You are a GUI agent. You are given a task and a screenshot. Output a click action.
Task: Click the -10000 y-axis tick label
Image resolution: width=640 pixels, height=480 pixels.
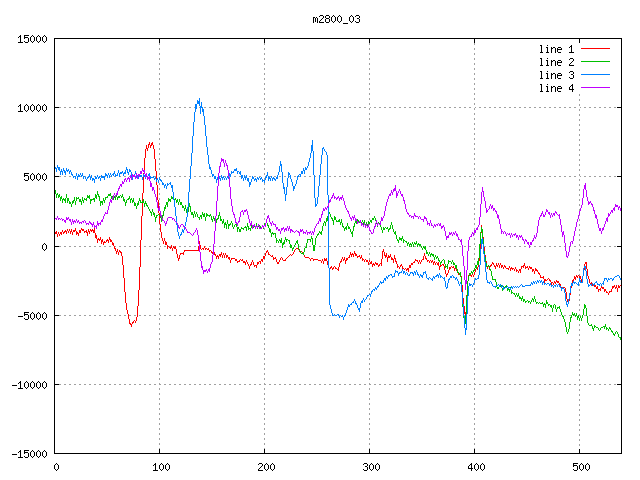coord(27,385)
